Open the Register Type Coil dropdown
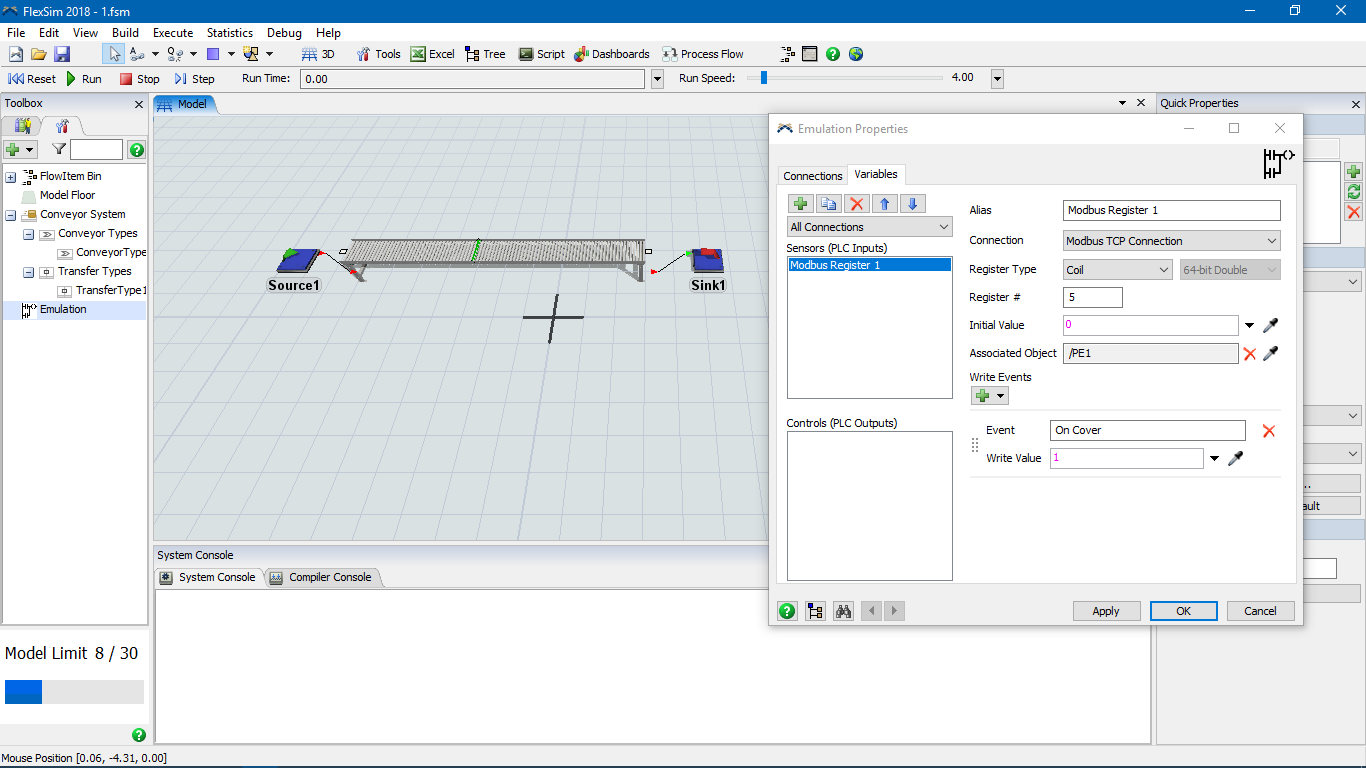Screen dimensions: 1366x768 1118,270
